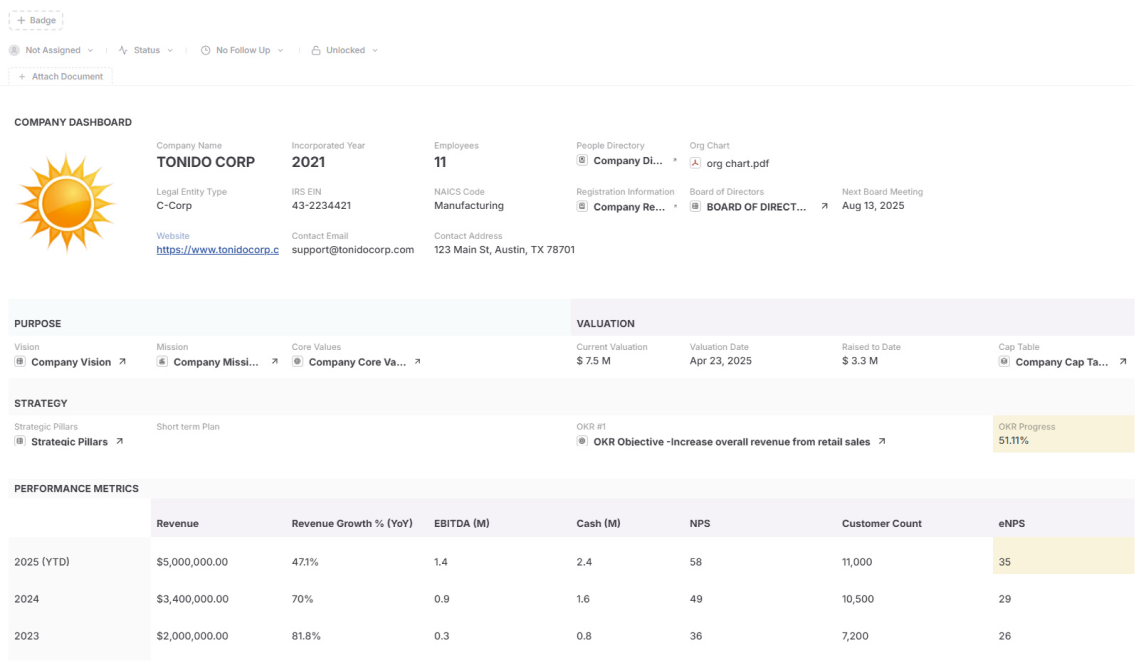Expand the No Follow Up dropdown
This screenshot has height=661, width=1135.
[242, 50]
